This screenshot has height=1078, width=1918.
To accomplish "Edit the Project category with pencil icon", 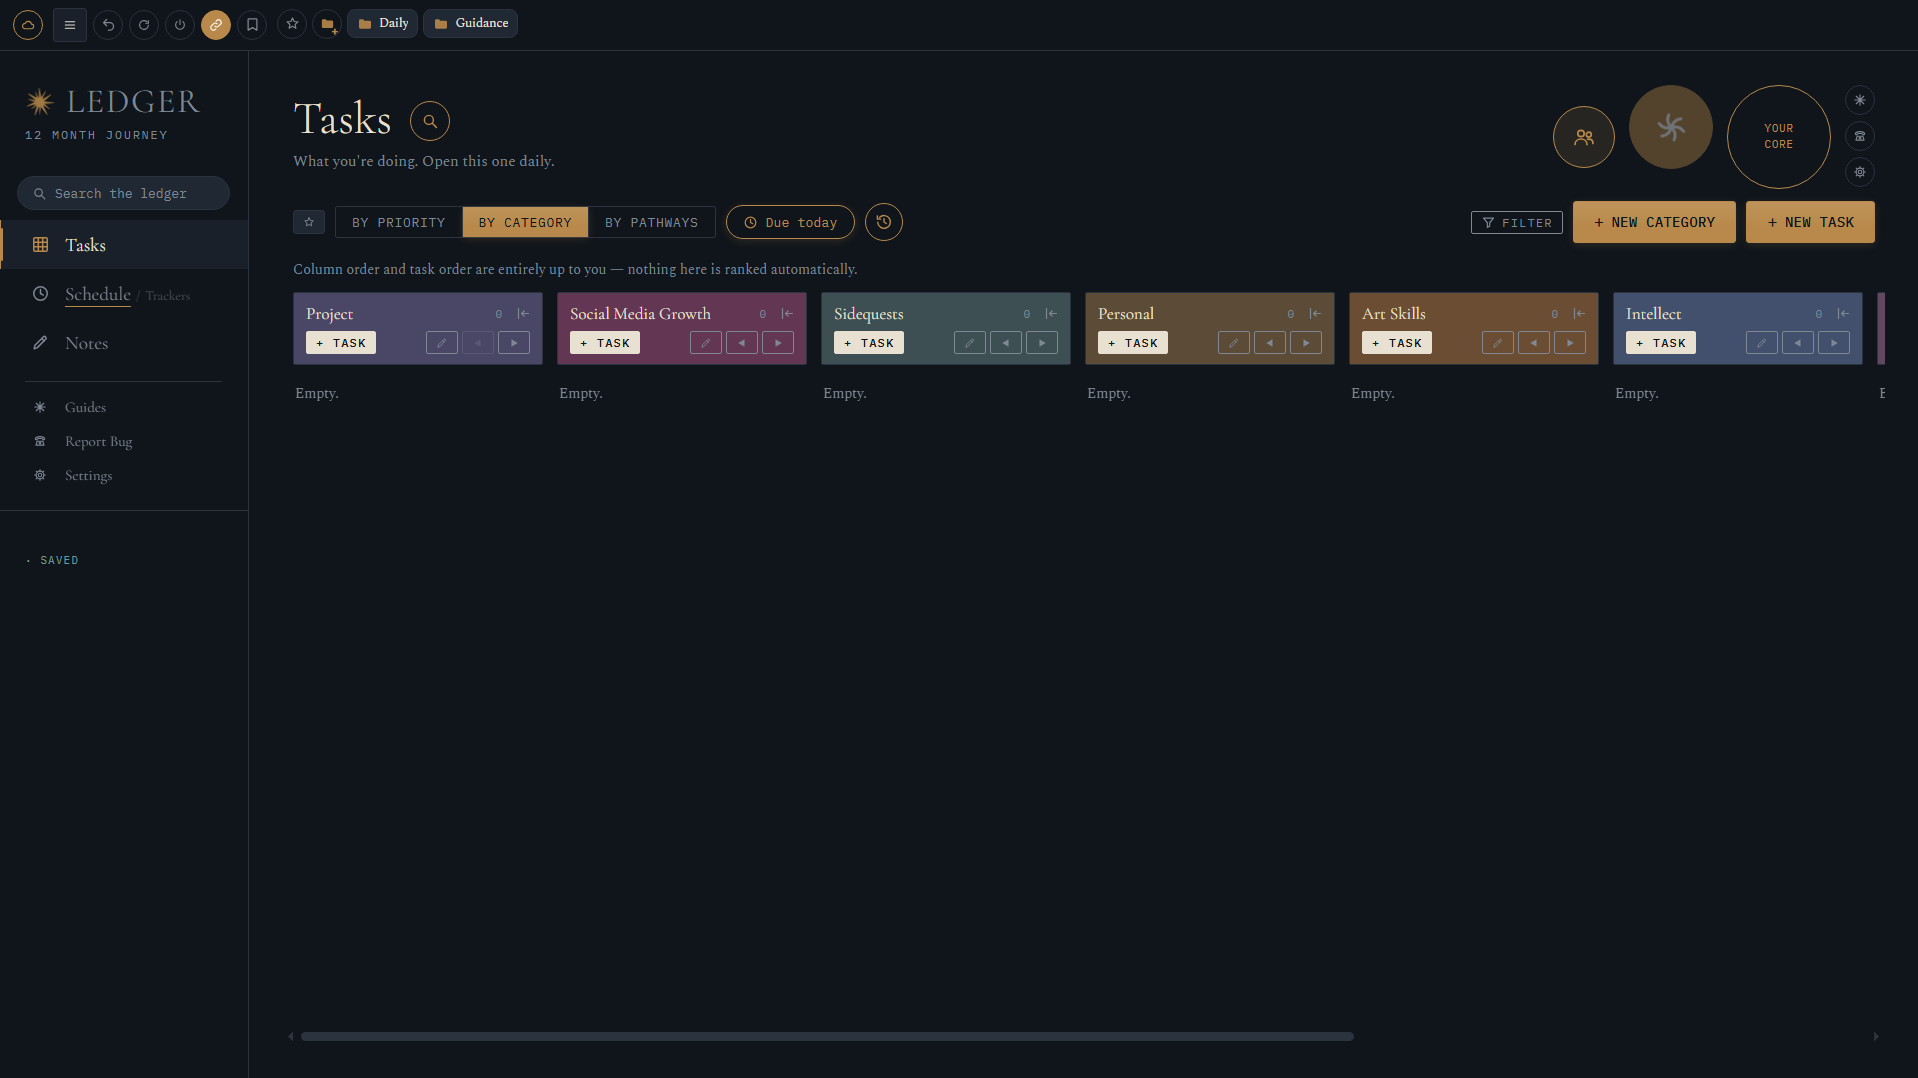I will tap(442, 343).
